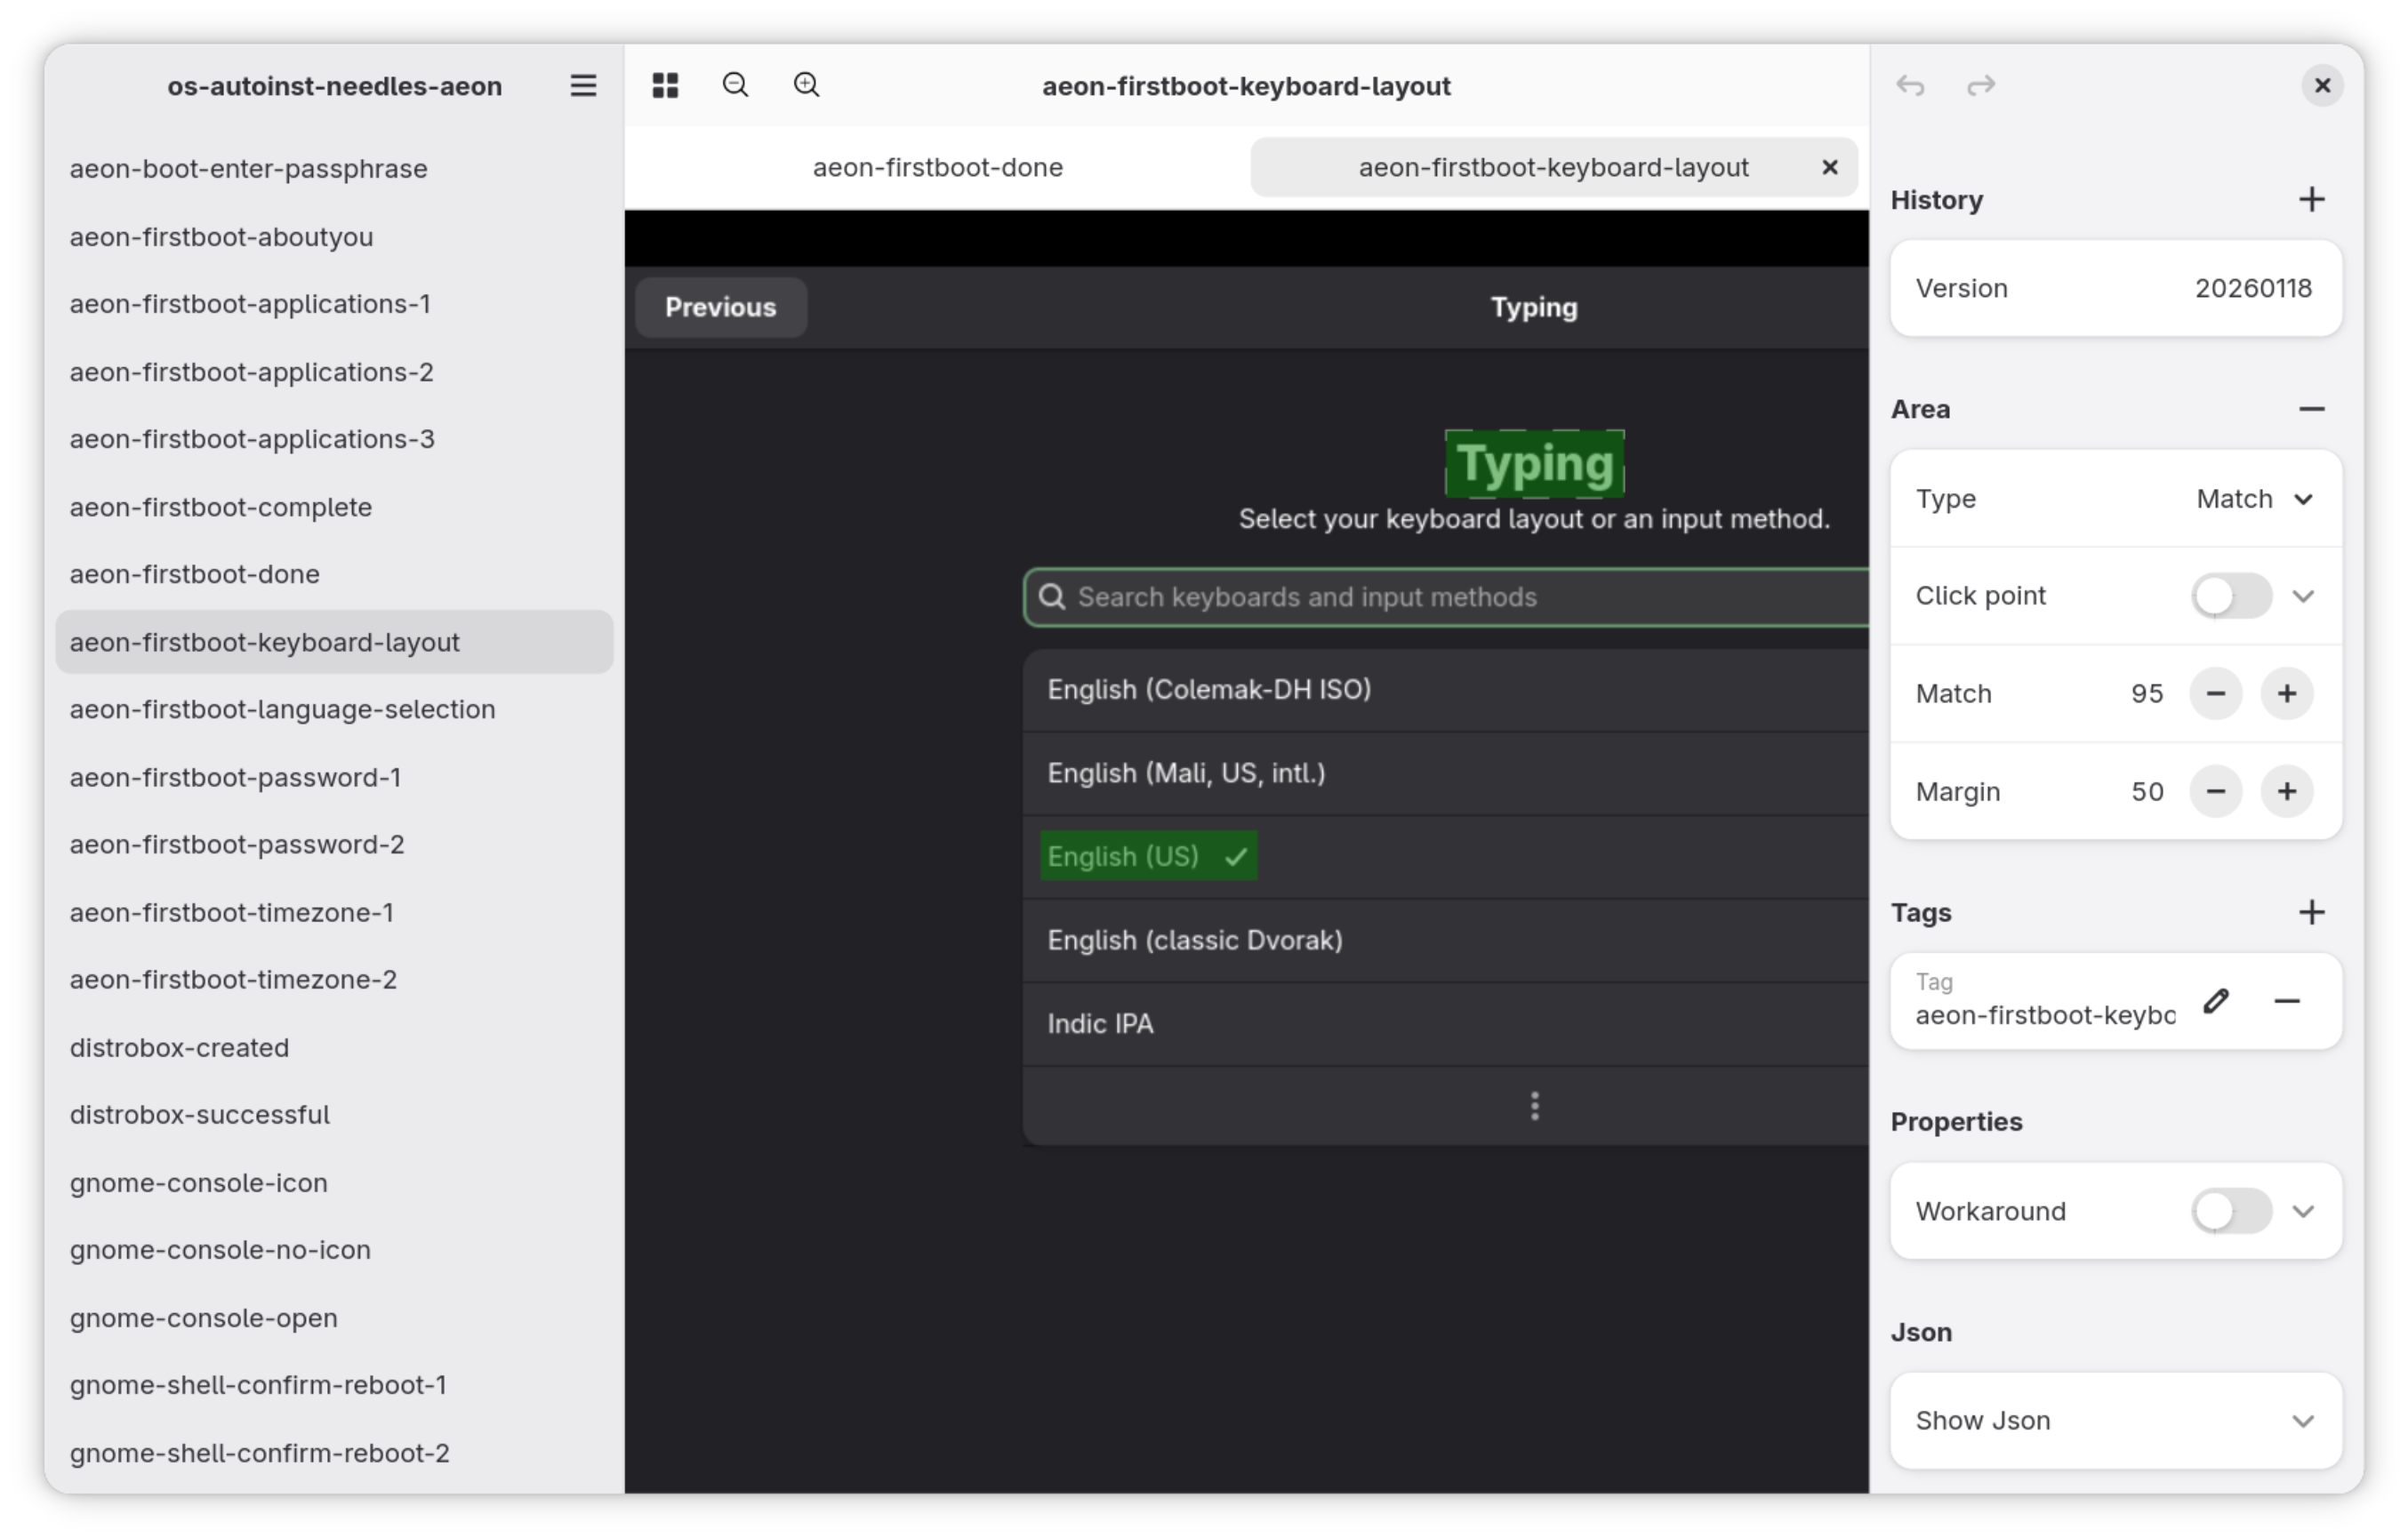Viewport: 2408px width, 1538px height.
Task: Add a new History entry
Action: point(2311,200)
